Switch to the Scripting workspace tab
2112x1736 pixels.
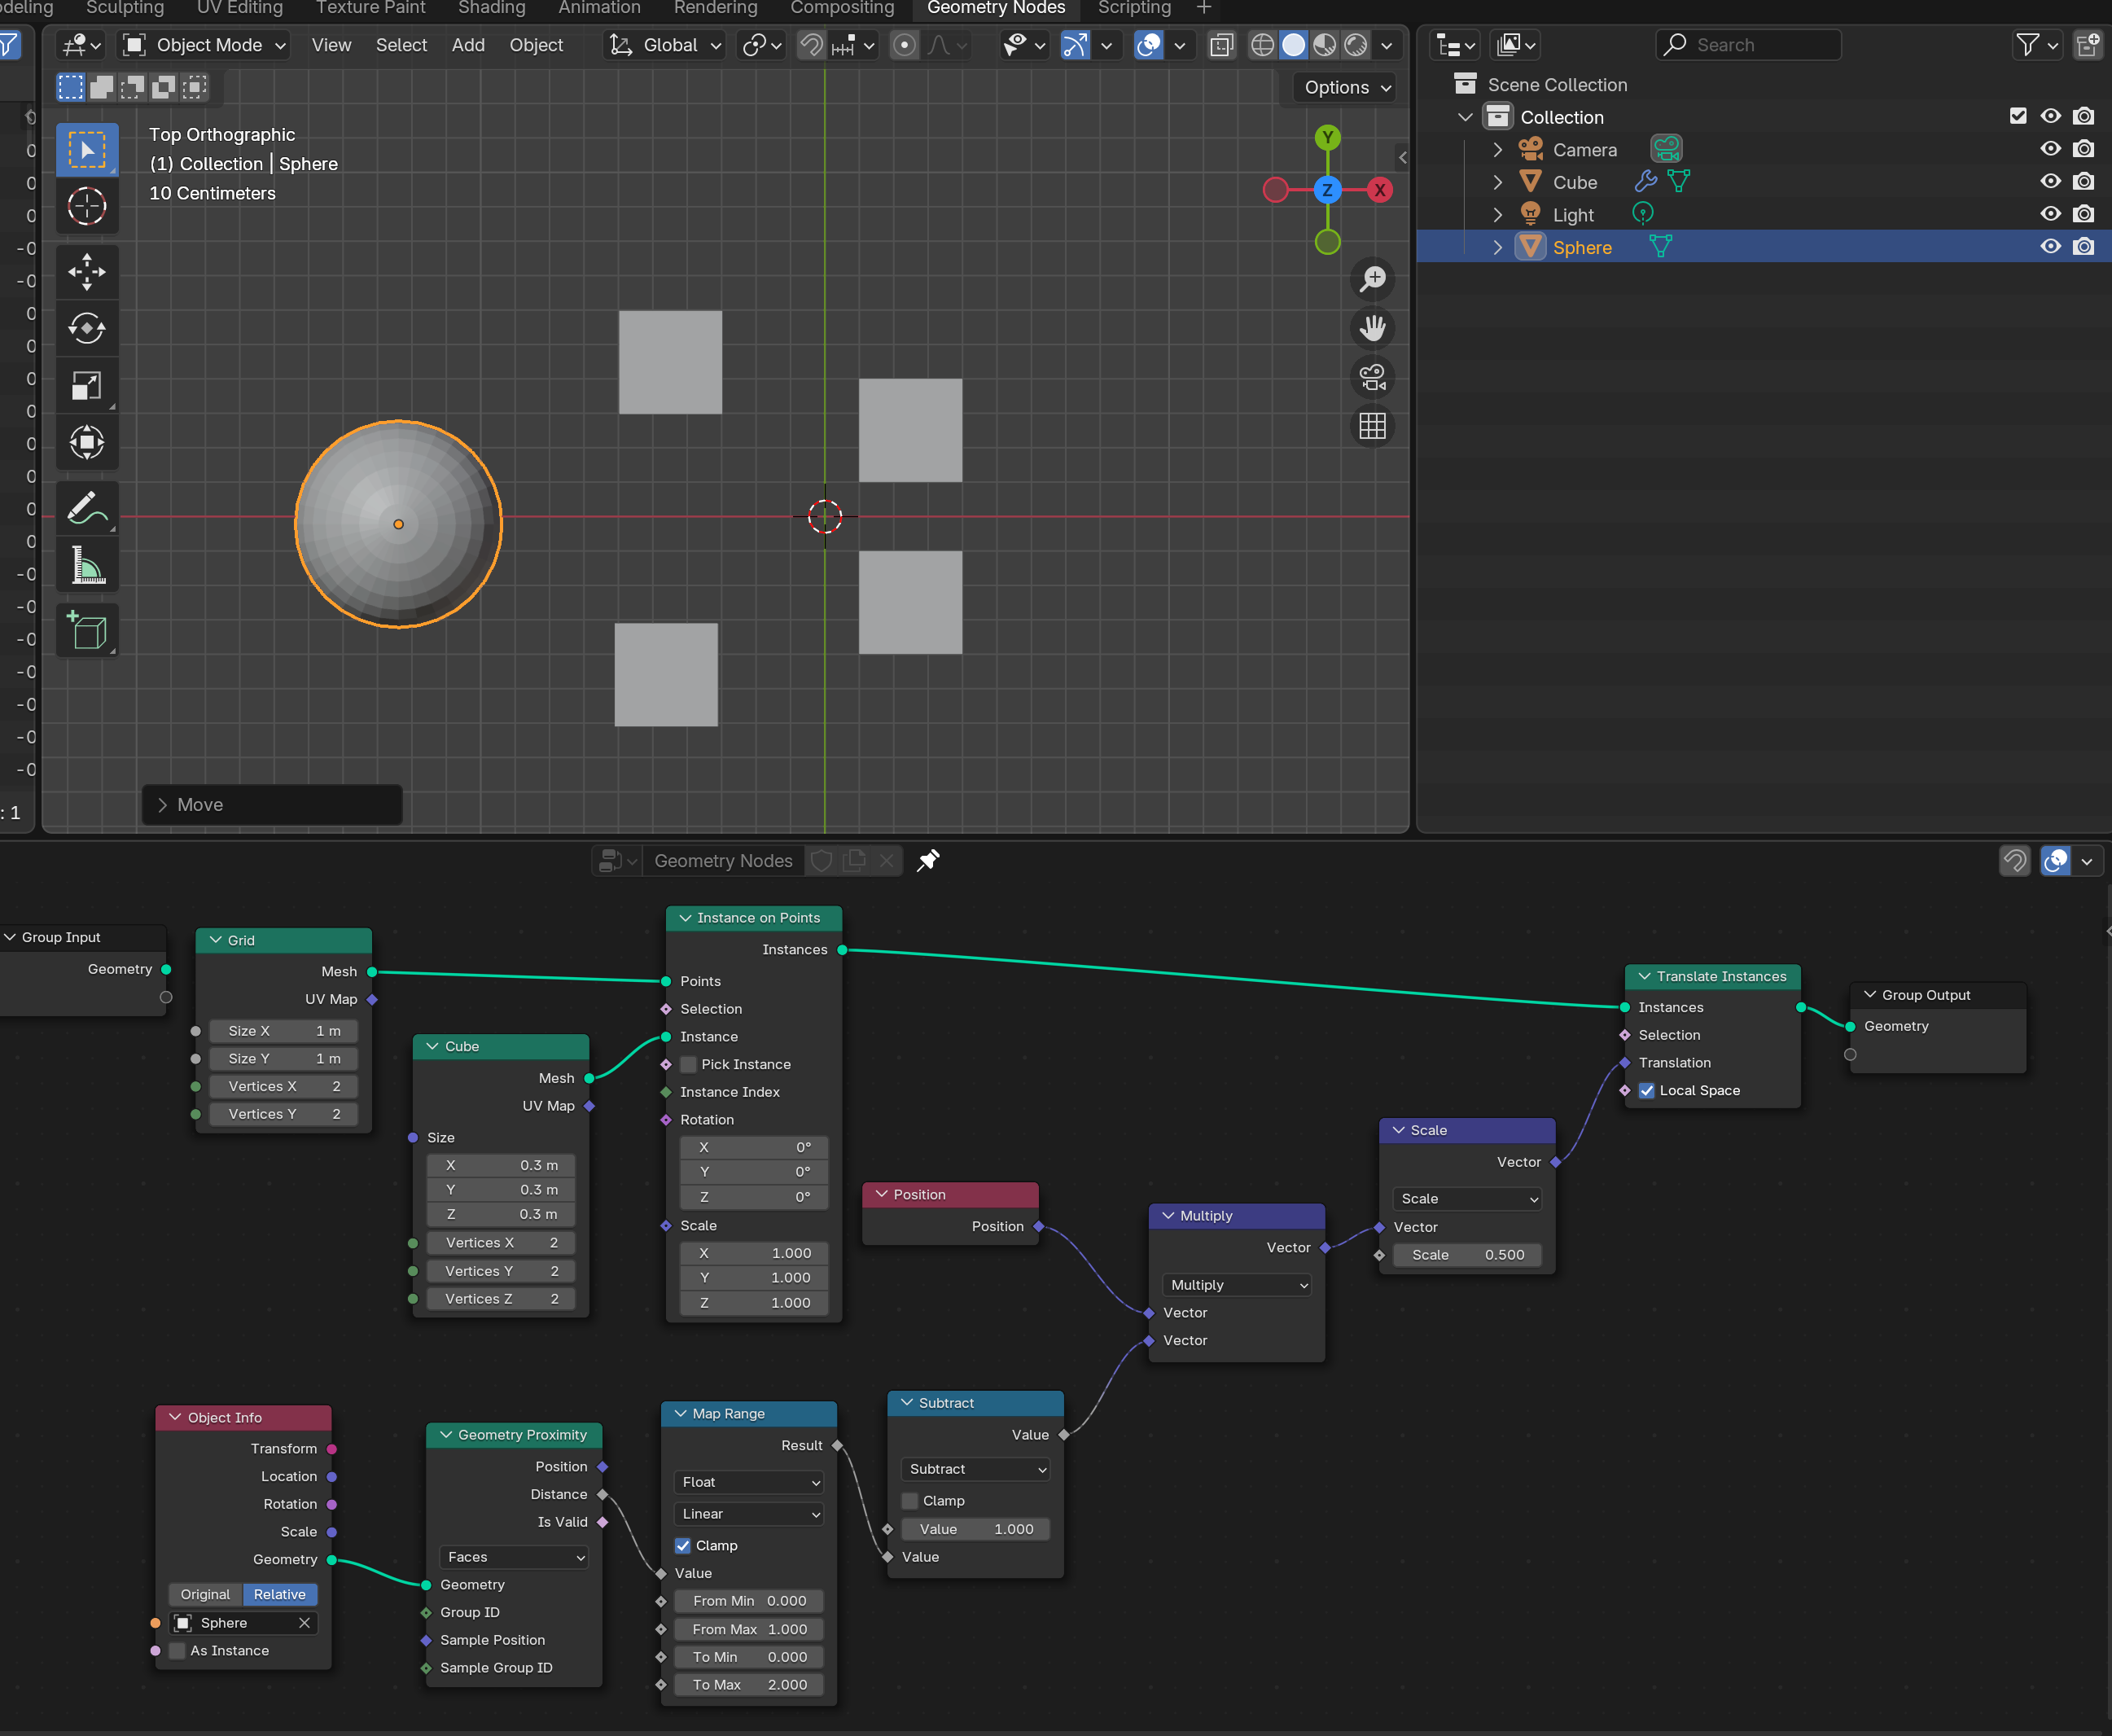point(1134,8)
